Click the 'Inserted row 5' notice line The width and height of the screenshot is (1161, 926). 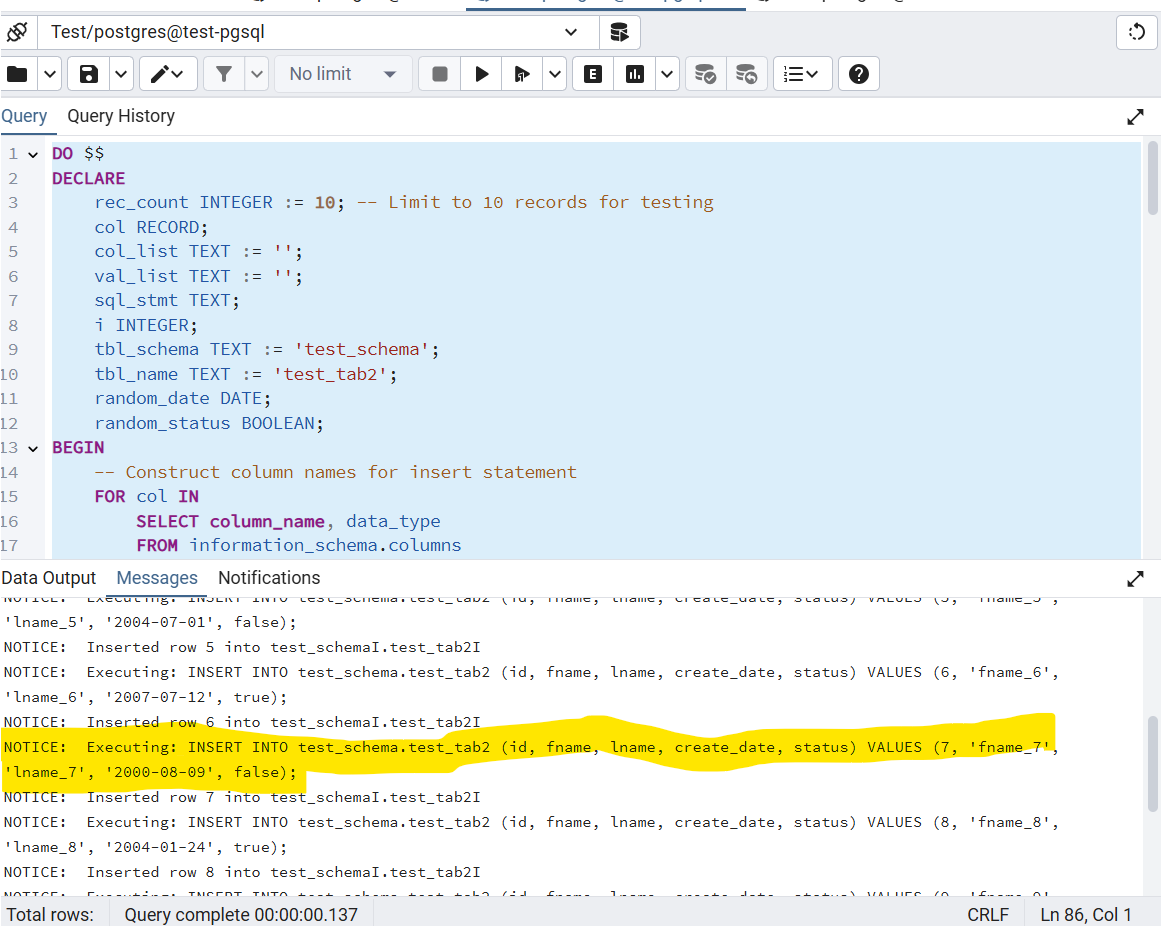coord(242,648)
